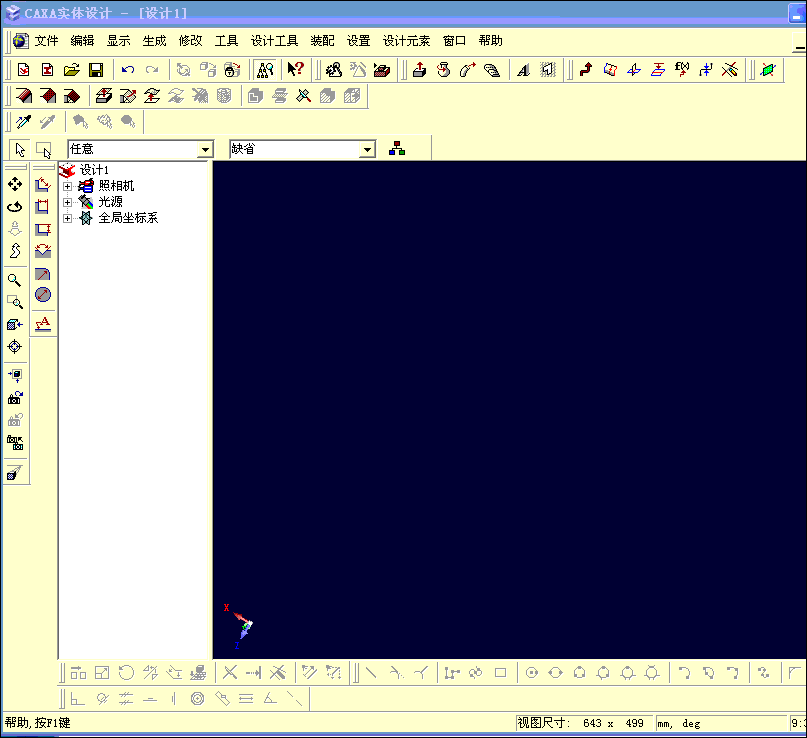Open the 设计工具 menu

coord(274,41)
